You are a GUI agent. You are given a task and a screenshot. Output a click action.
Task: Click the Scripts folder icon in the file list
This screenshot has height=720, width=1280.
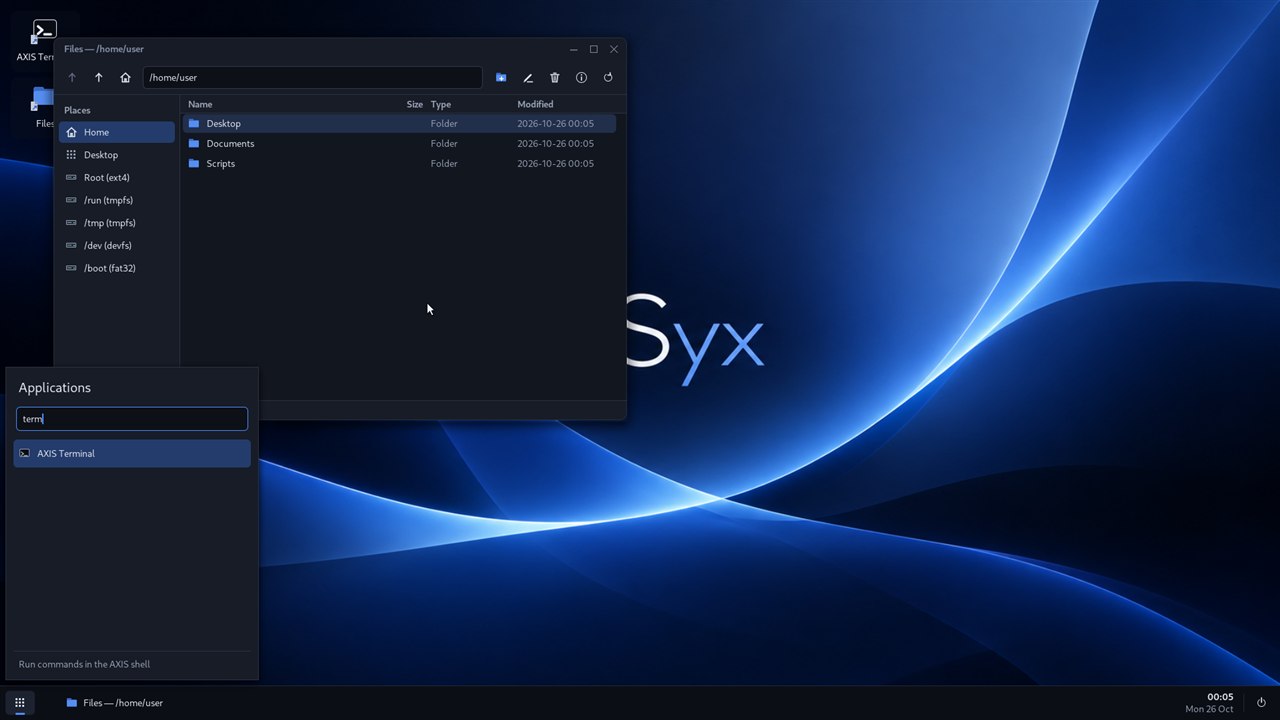[194, 164]
